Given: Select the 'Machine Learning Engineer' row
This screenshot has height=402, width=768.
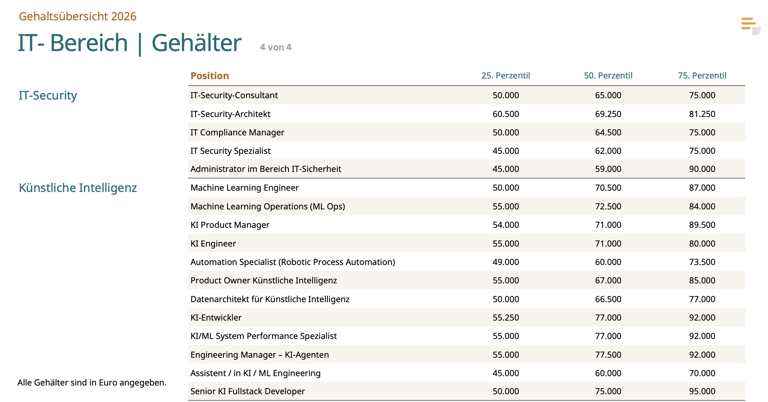Looking at the screenshot, I should click(x=244, y=188).
